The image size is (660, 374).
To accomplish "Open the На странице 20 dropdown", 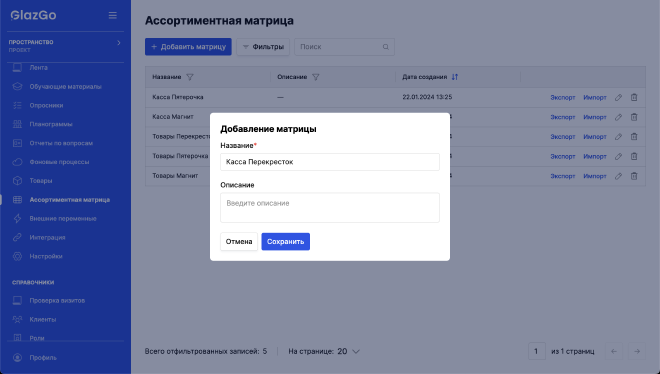I will [x=349, y=351].
